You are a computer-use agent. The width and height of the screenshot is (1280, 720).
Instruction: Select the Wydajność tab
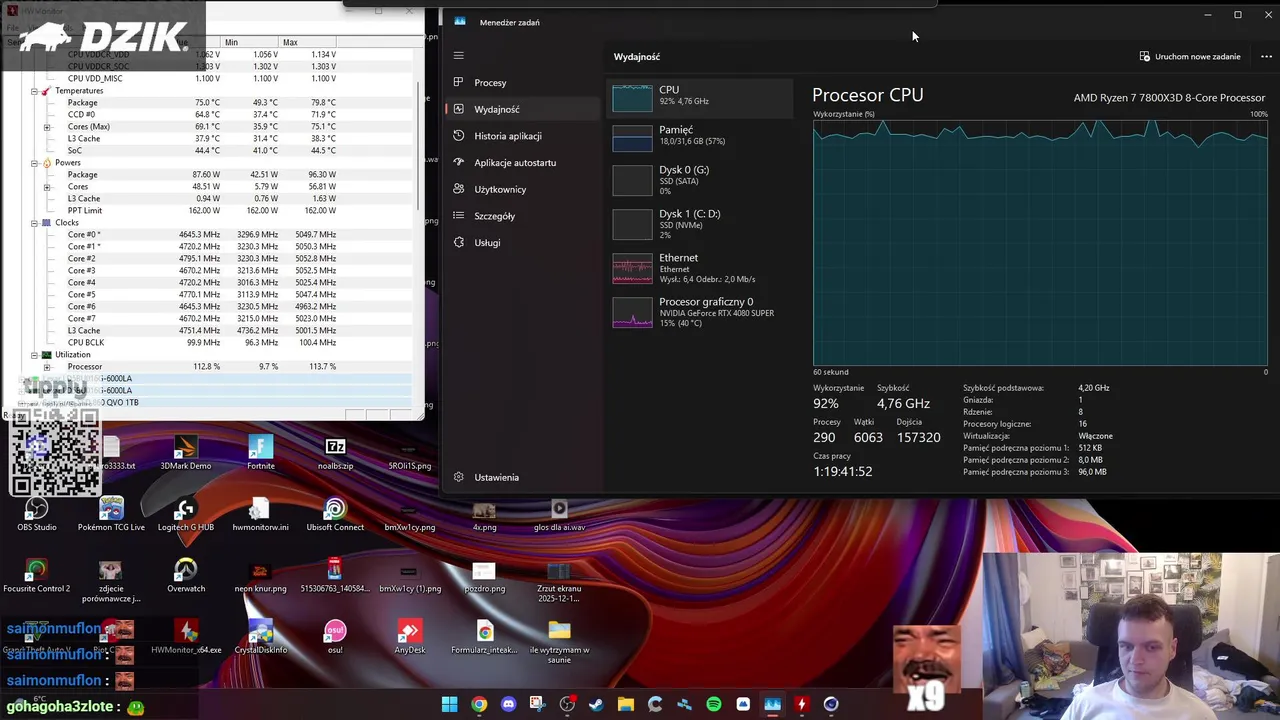pos(522,109)
